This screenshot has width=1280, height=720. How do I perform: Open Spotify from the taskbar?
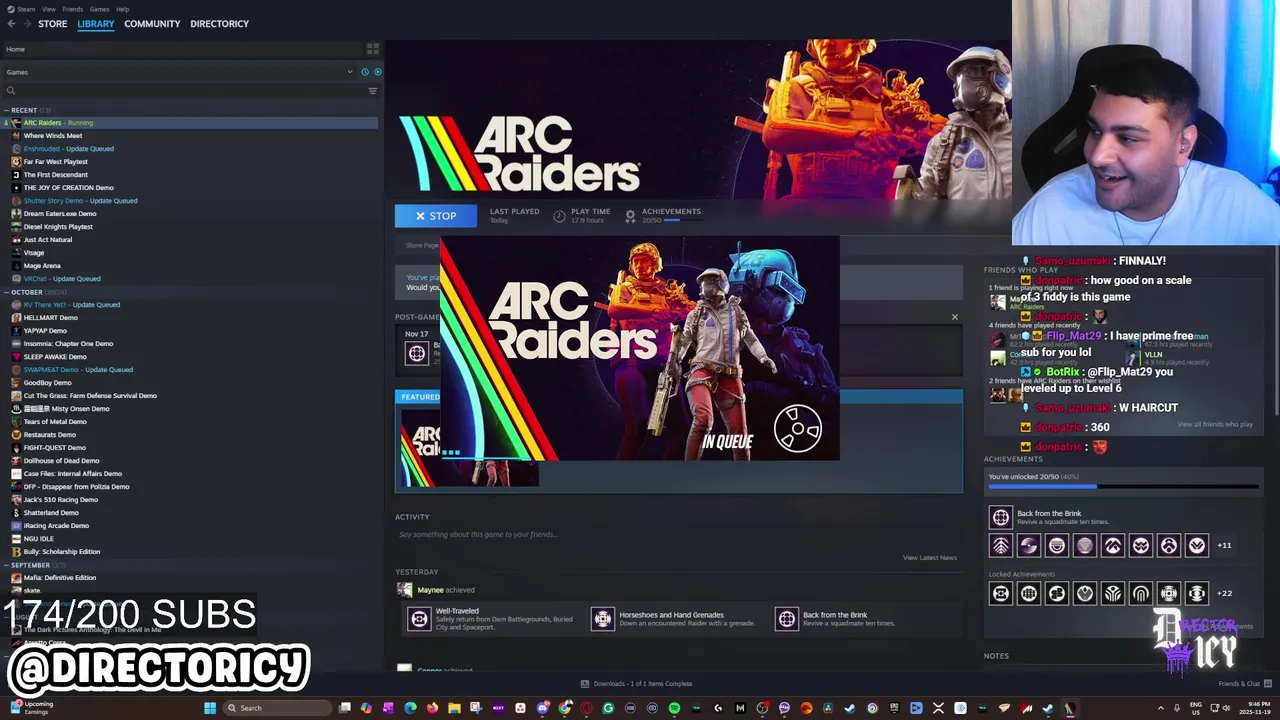674,708
